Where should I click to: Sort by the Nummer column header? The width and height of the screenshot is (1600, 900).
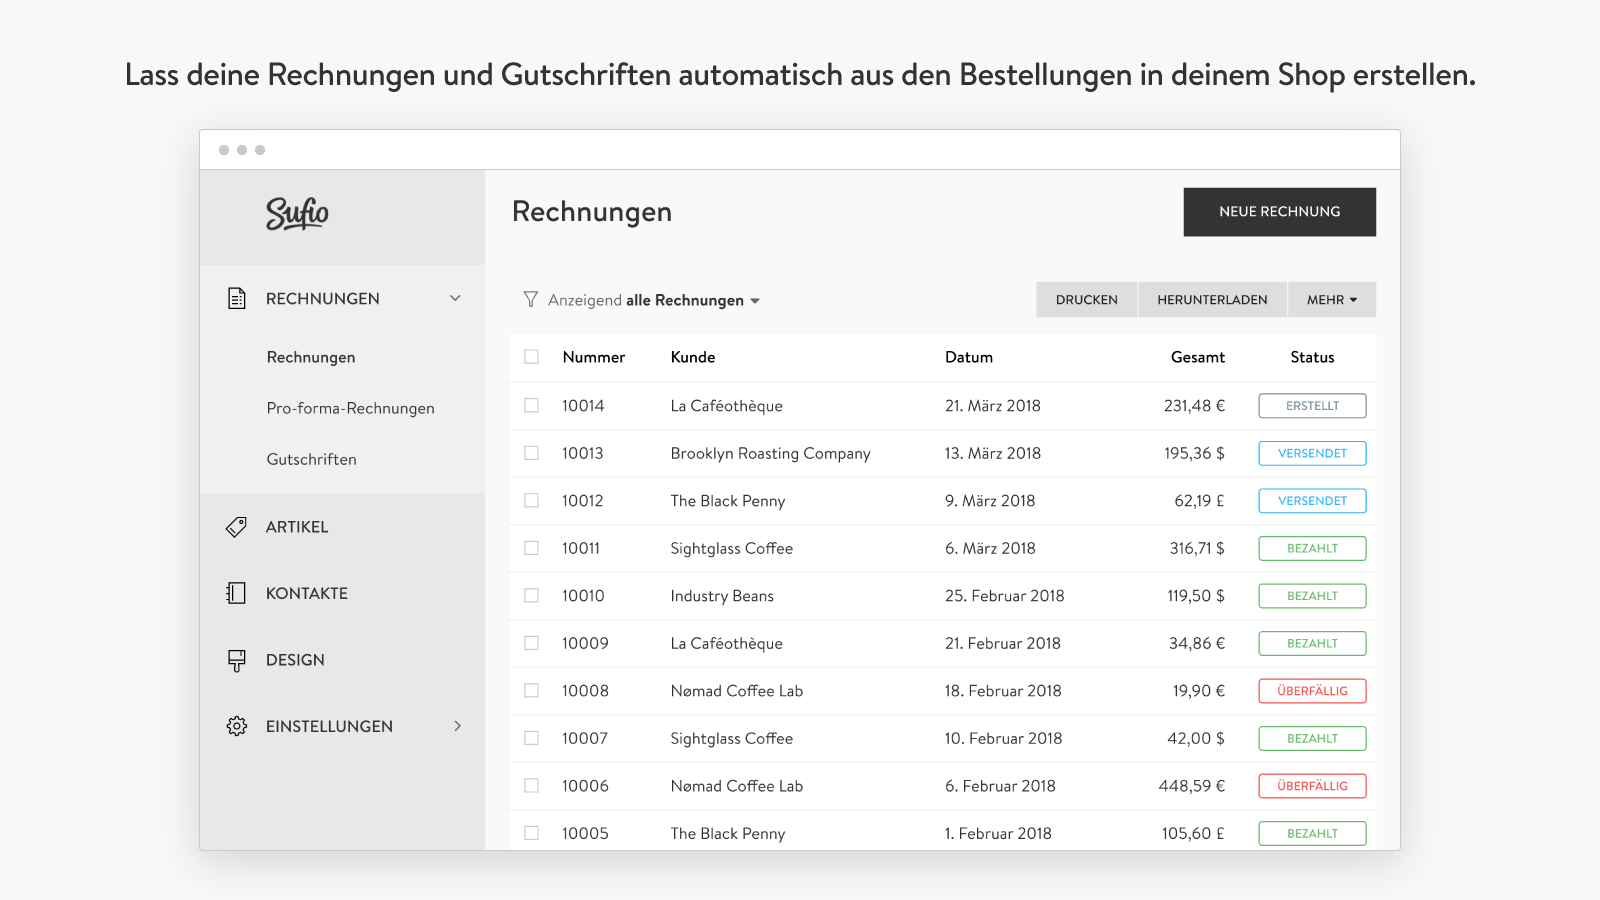coord(594,357)
